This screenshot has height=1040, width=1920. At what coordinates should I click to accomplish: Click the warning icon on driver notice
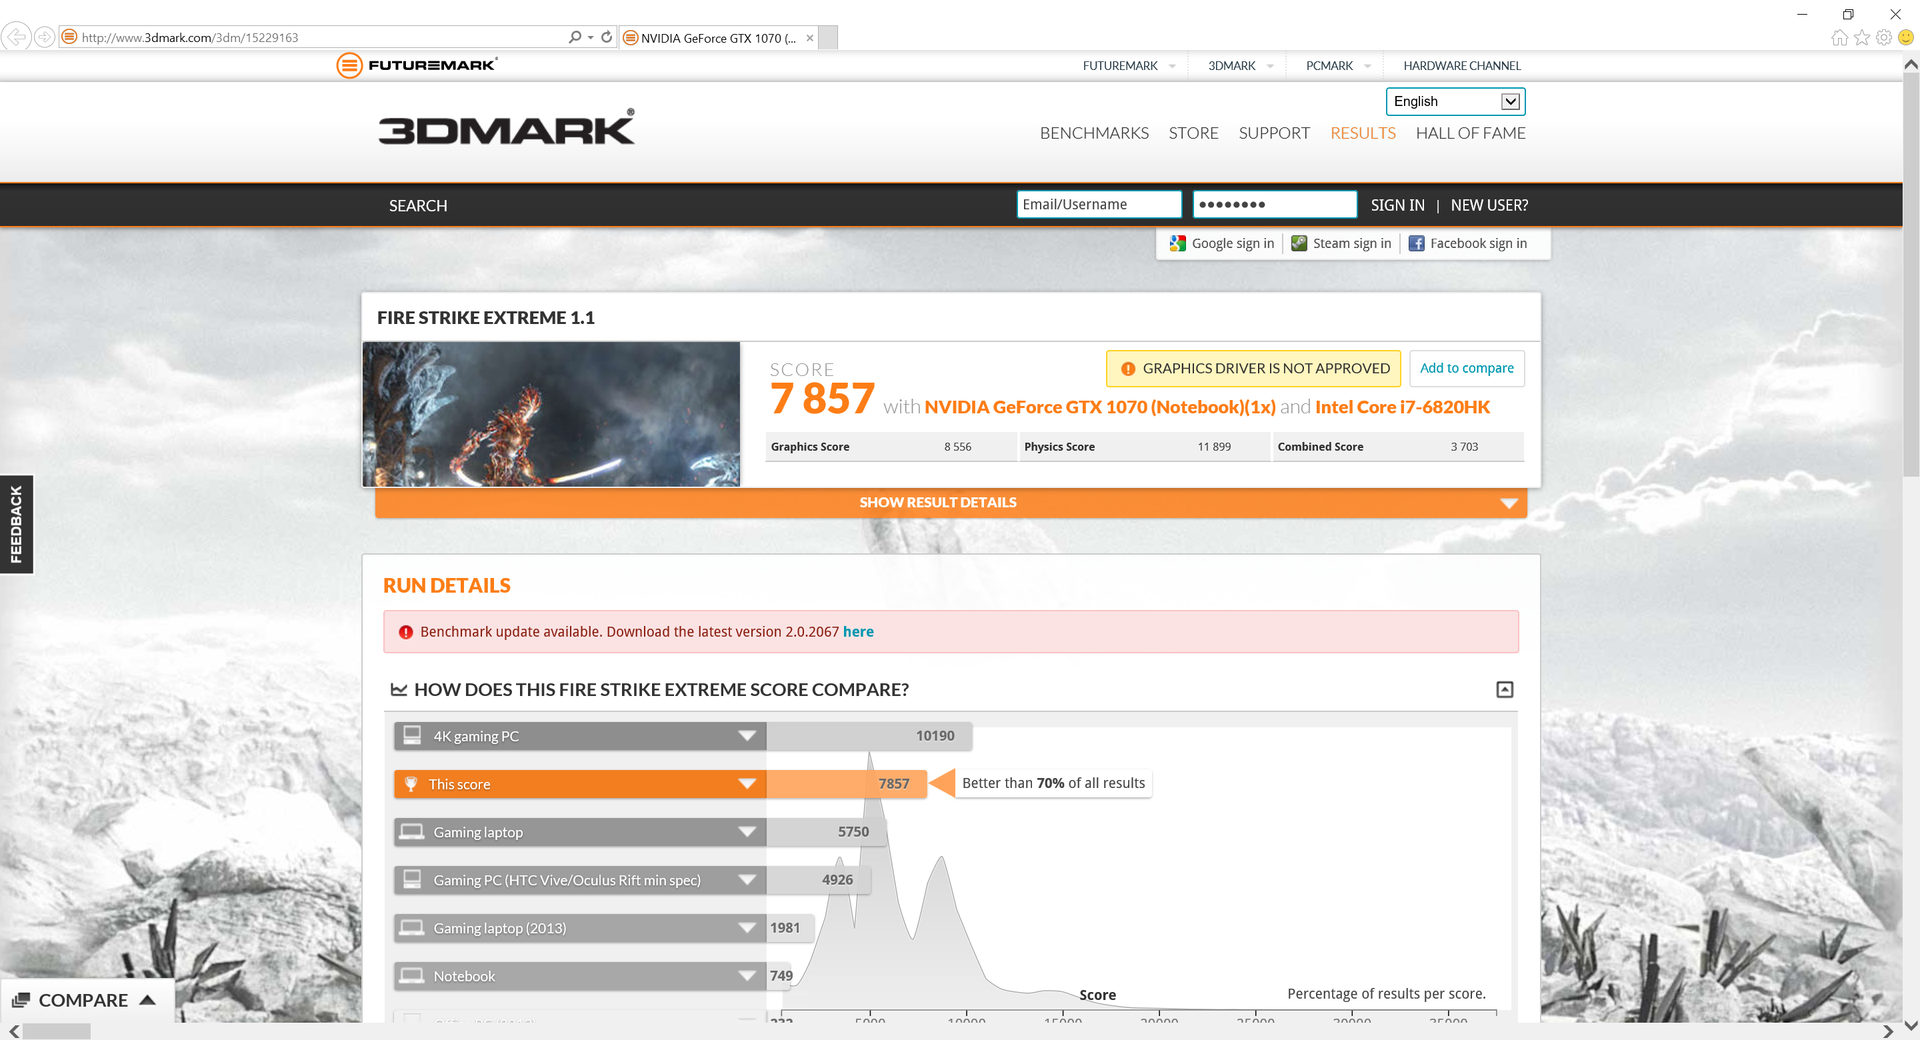[1128, 369]
